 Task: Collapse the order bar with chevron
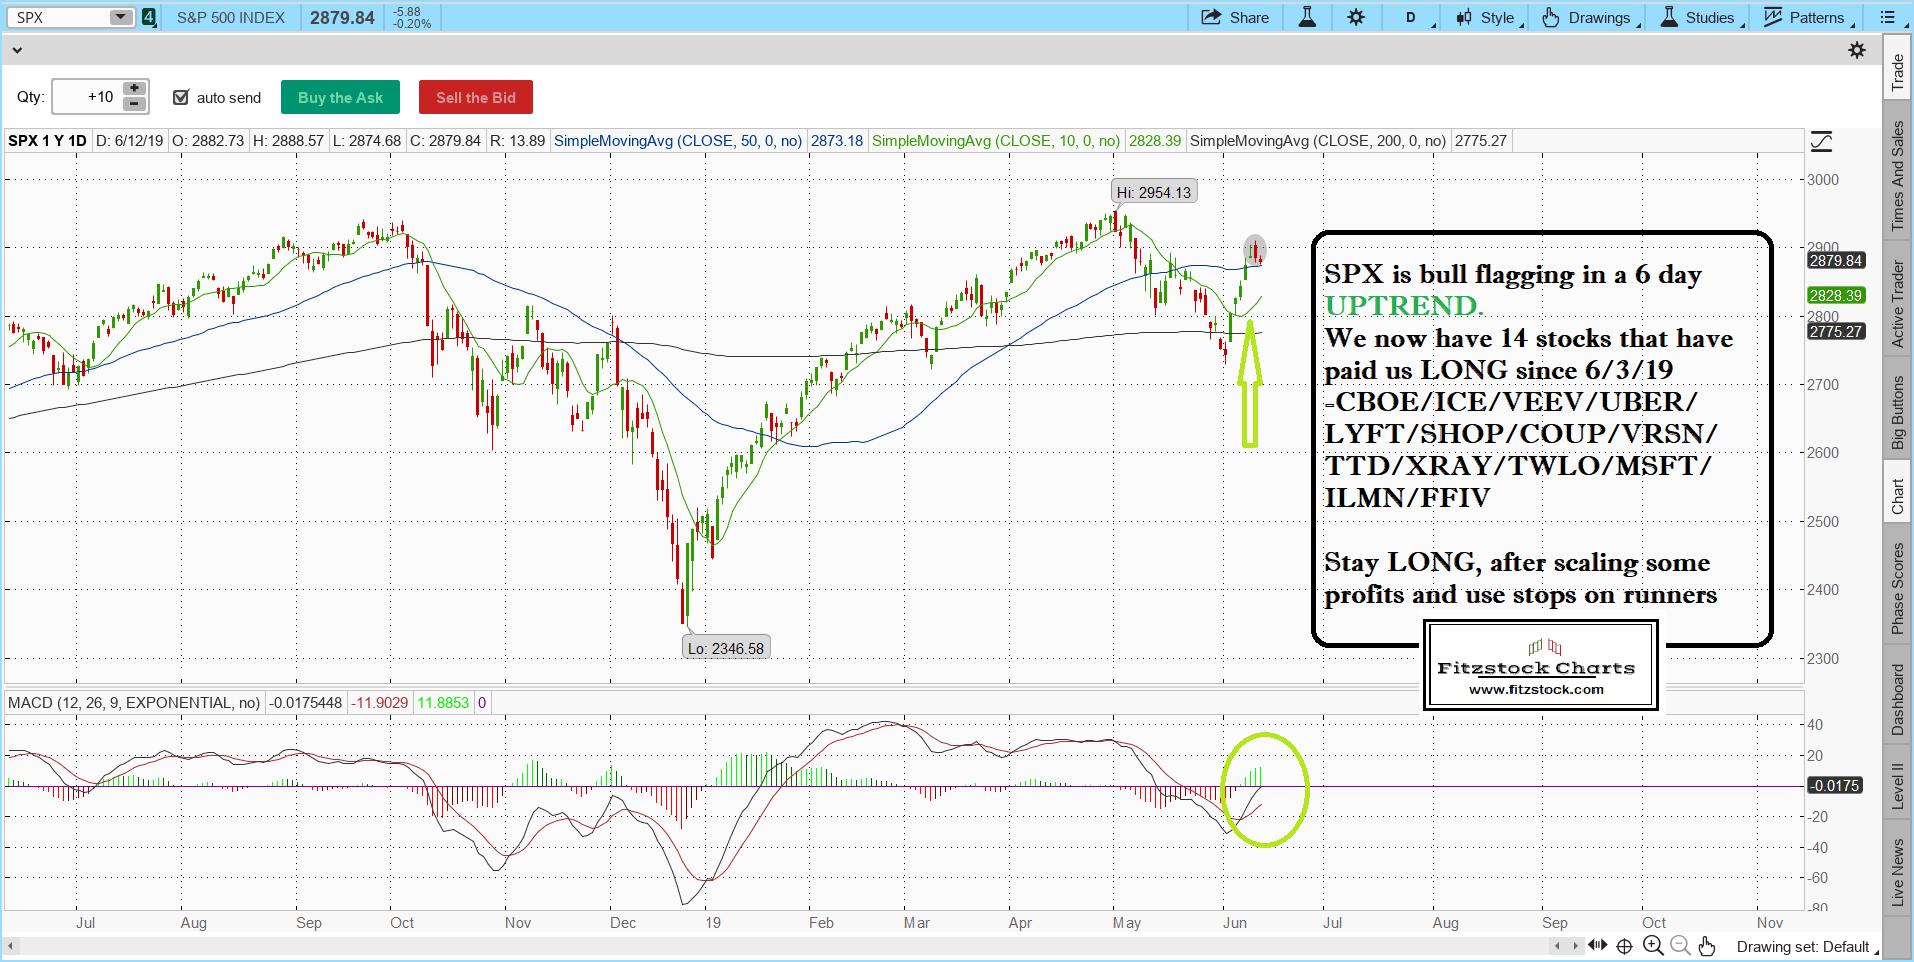pyautogui.click(x=17, y=50)
